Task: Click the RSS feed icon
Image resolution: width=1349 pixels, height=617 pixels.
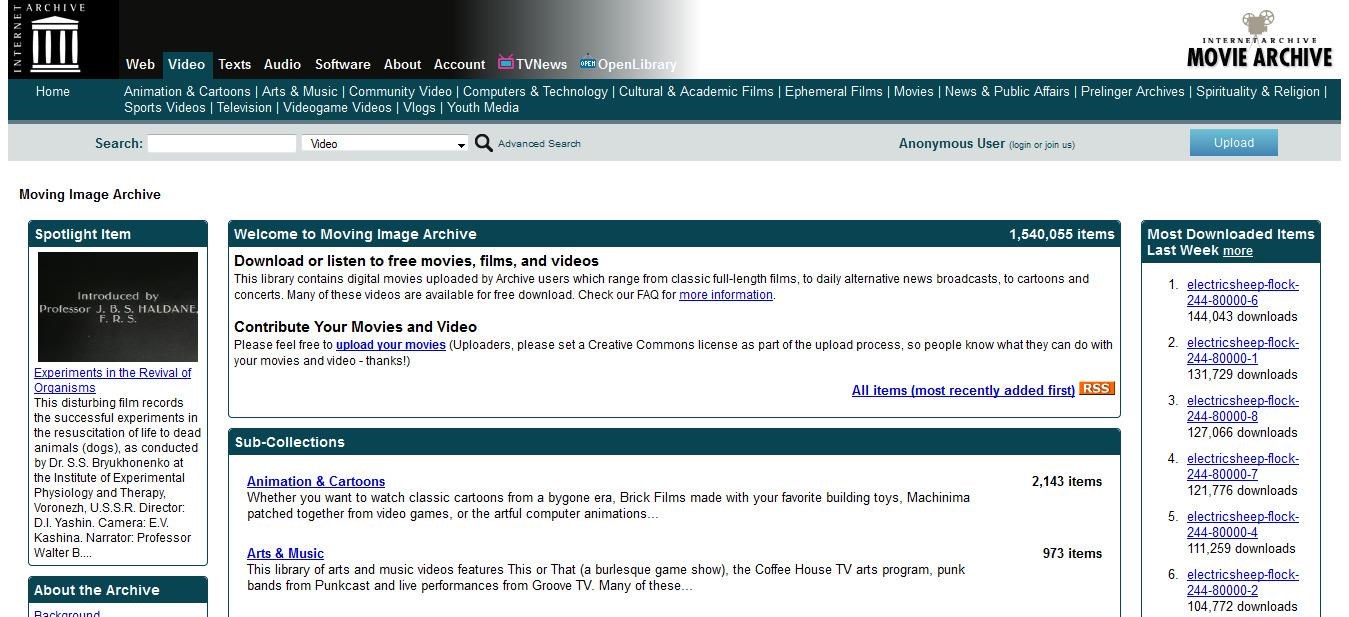Action: 1097,389
